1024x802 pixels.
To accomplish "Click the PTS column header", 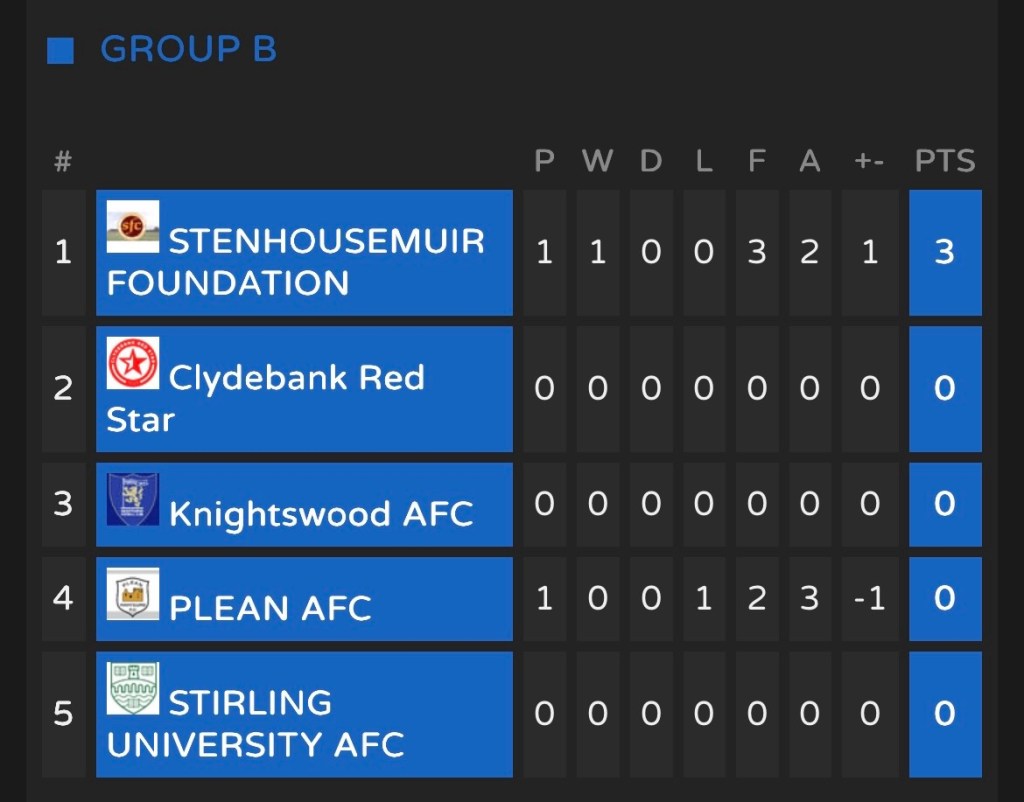I will (945, 161).
